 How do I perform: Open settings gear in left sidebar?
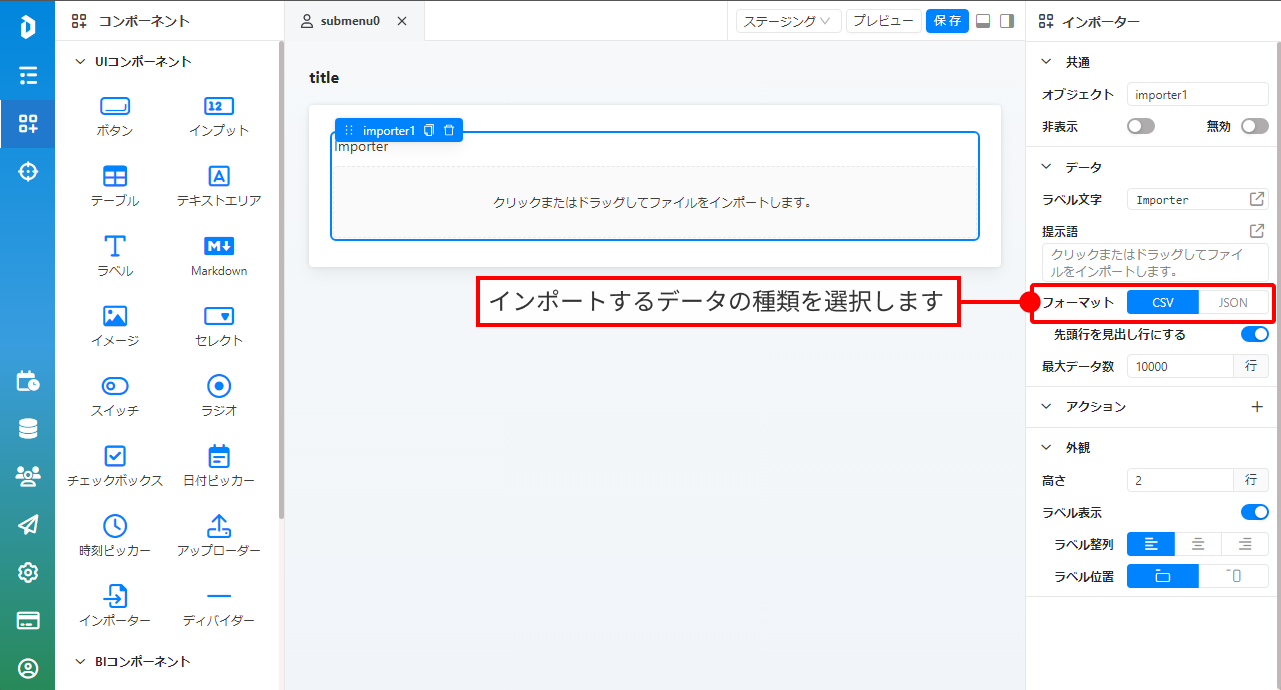(x=28, y=572)
